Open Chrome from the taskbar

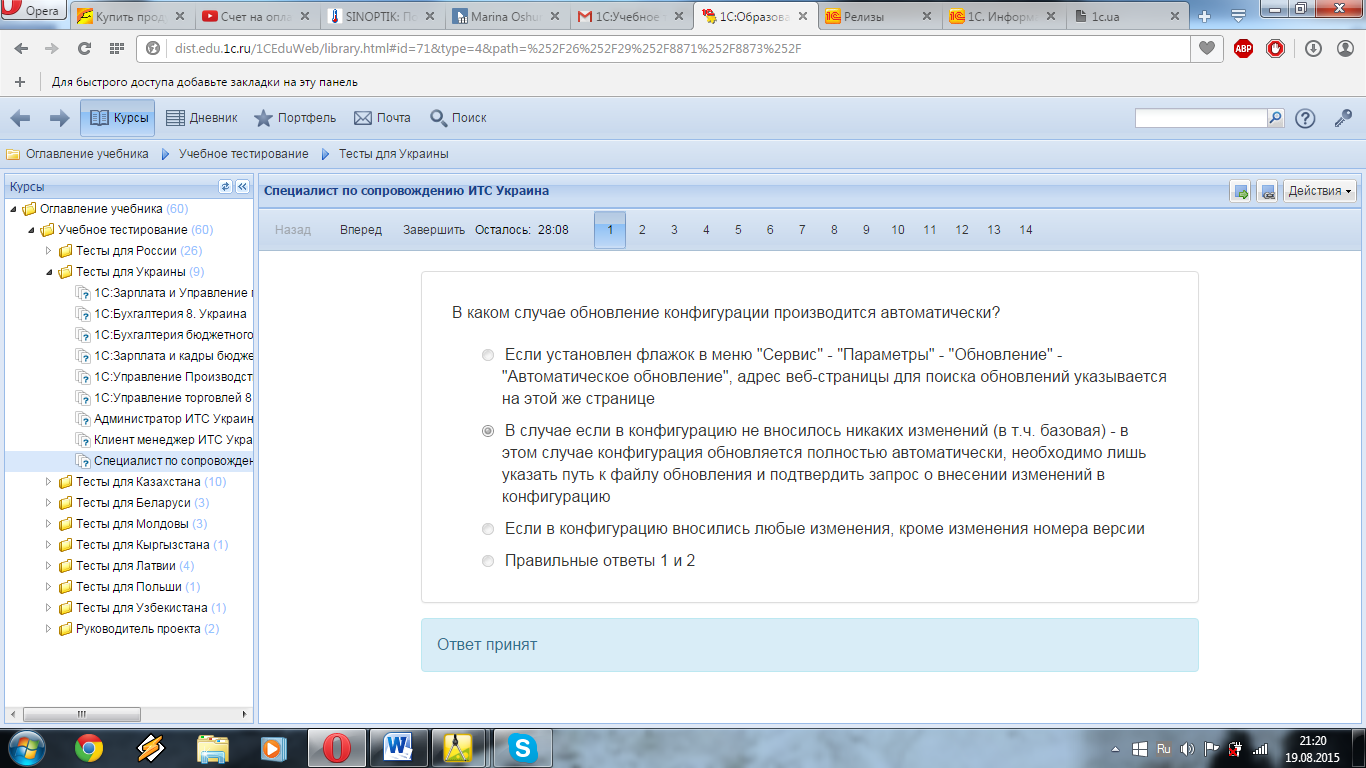pyautogui.click(x=88, y=748)
